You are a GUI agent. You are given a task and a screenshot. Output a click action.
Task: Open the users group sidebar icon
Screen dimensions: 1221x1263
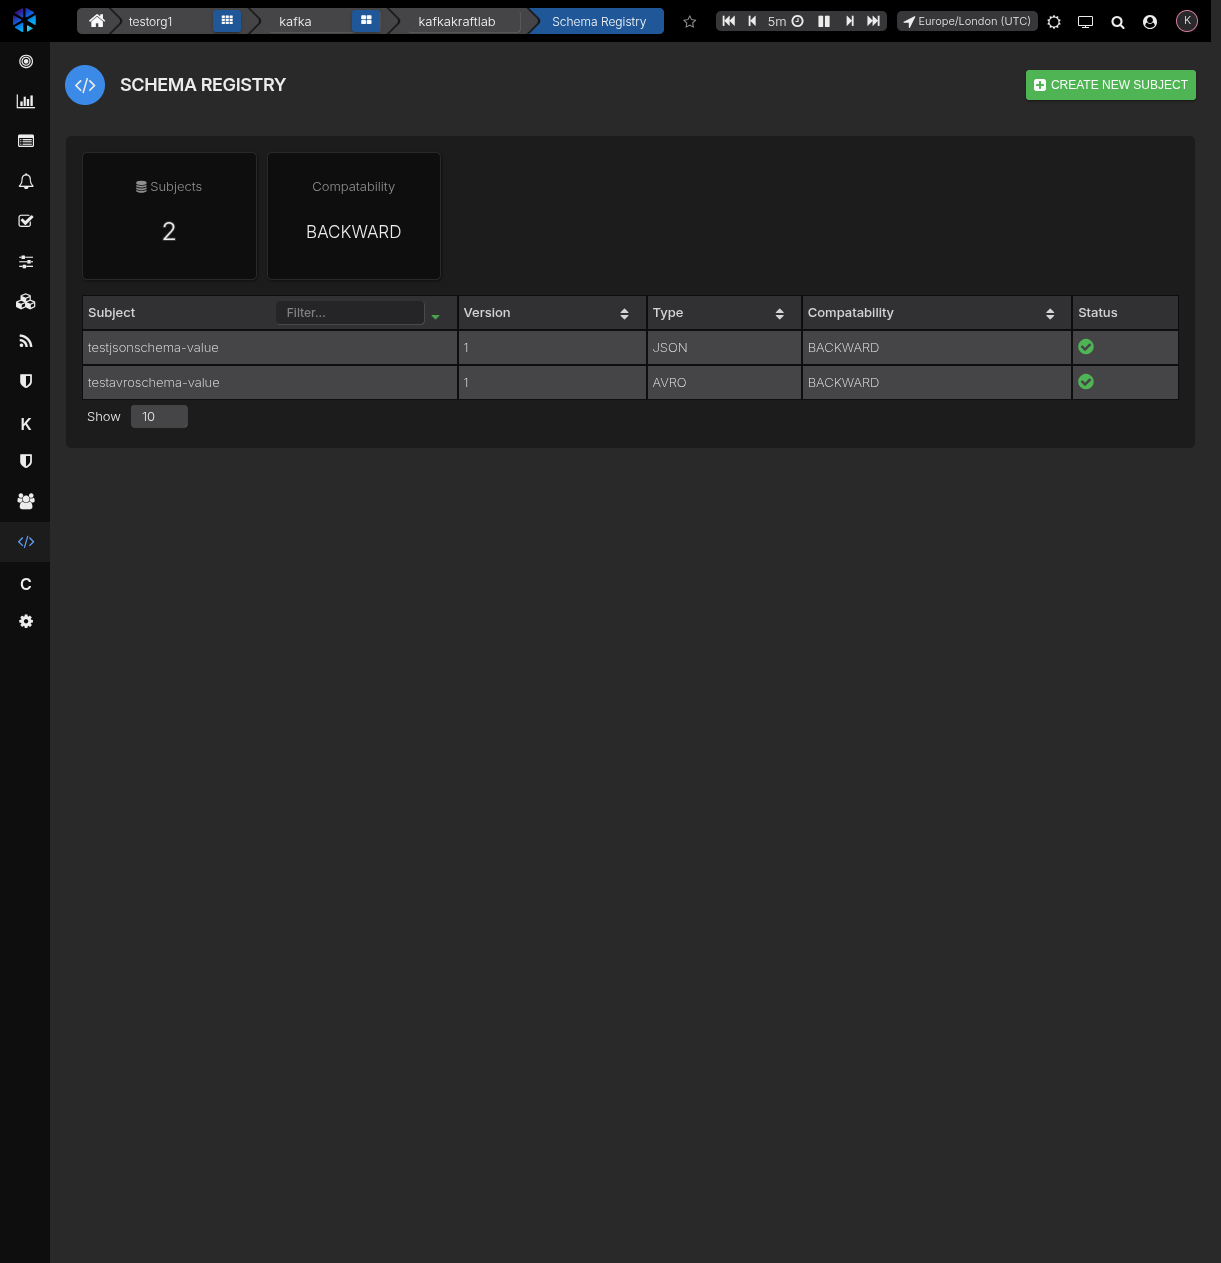[26, 501]
